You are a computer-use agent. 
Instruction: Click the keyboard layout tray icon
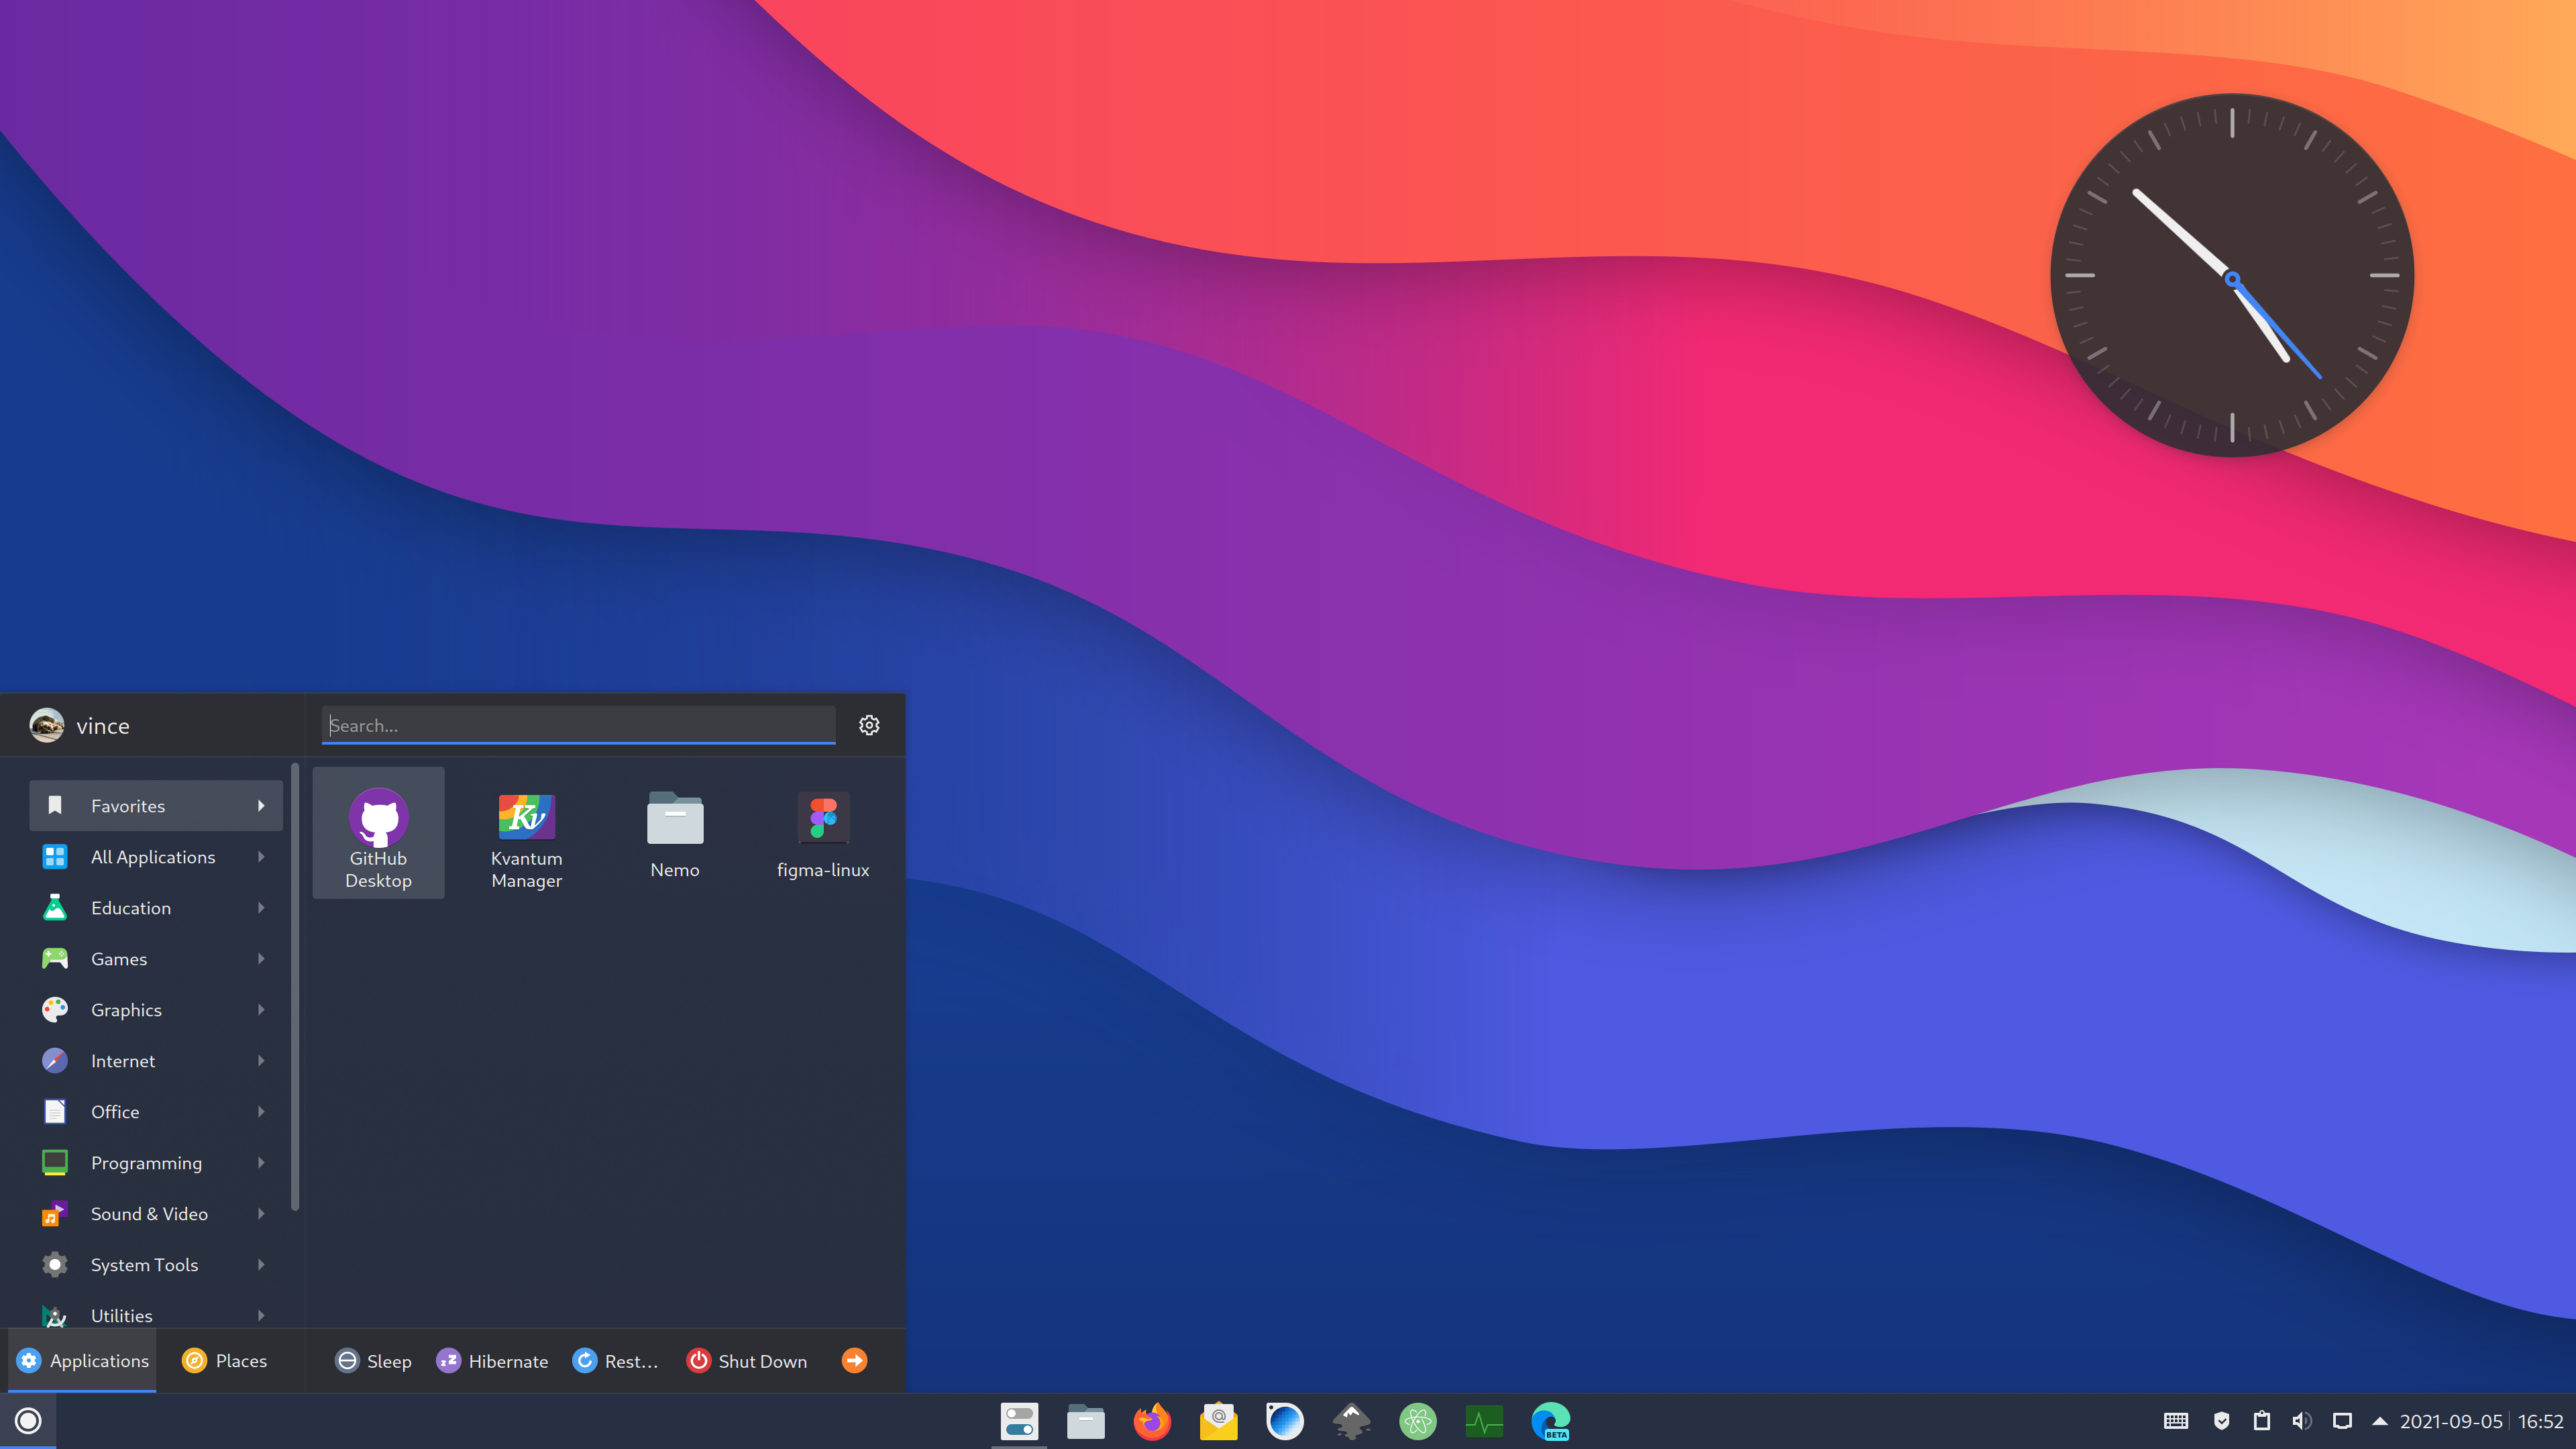click(2176, 1421)
